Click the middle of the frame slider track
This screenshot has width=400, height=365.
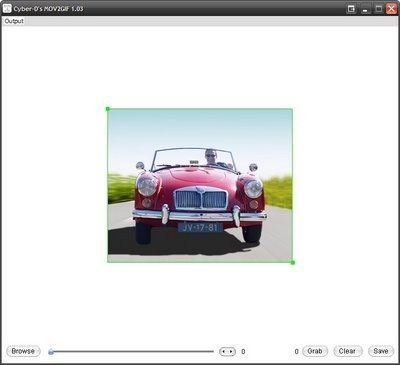pyautogui.click(x=132, y=351)
